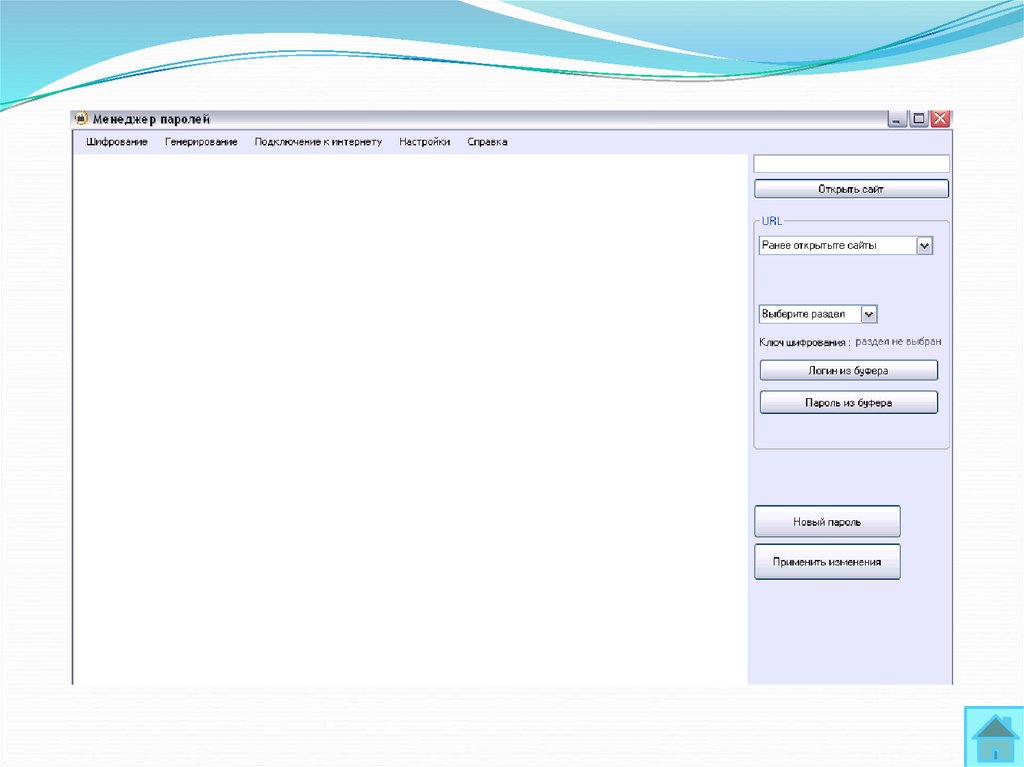1024x767 pixels.
Task: Click the home icon at slide corner
Action: (x=994, y=738)
